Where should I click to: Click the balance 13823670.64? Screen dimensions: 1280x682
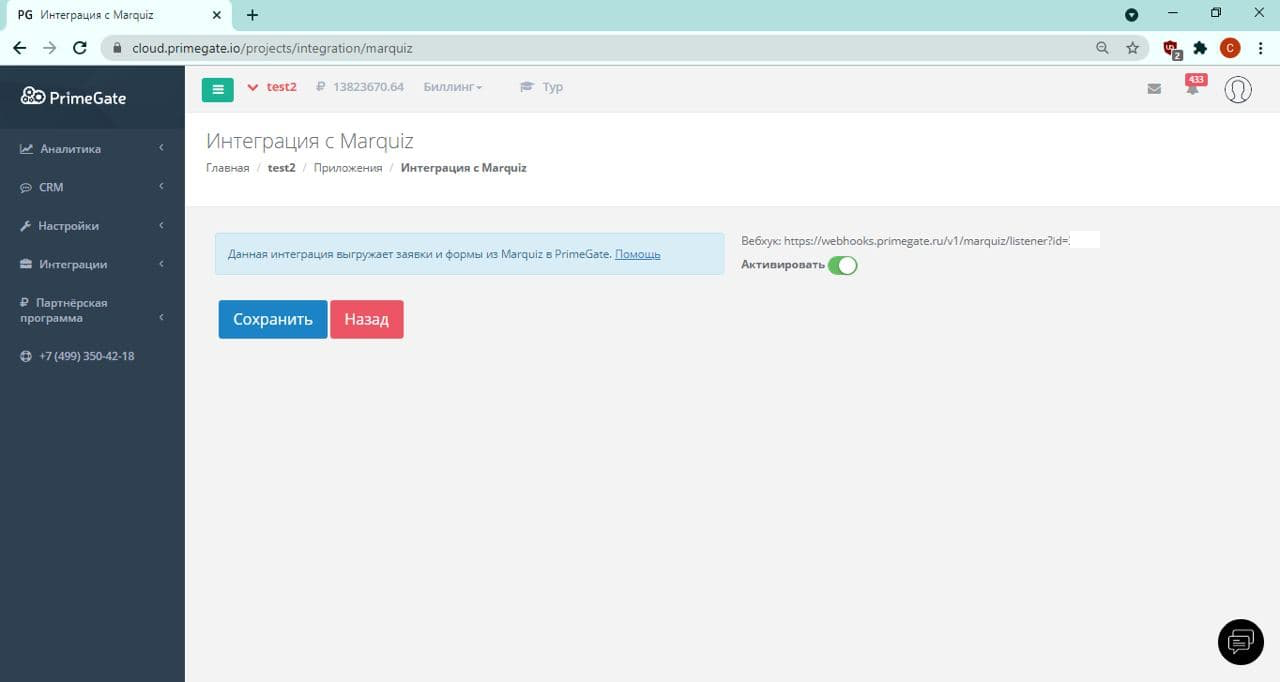click(360, 87)
